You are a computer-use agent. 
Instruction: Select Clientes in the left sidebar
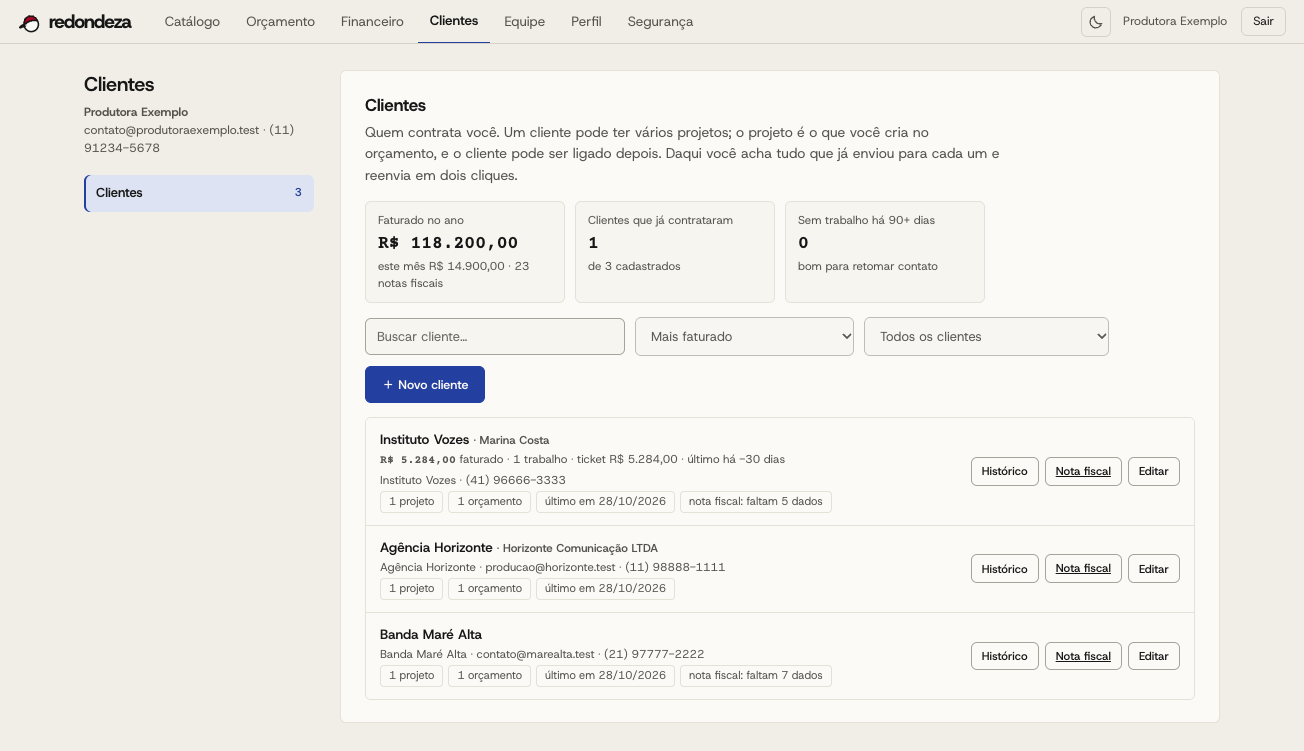pos(199,193)
